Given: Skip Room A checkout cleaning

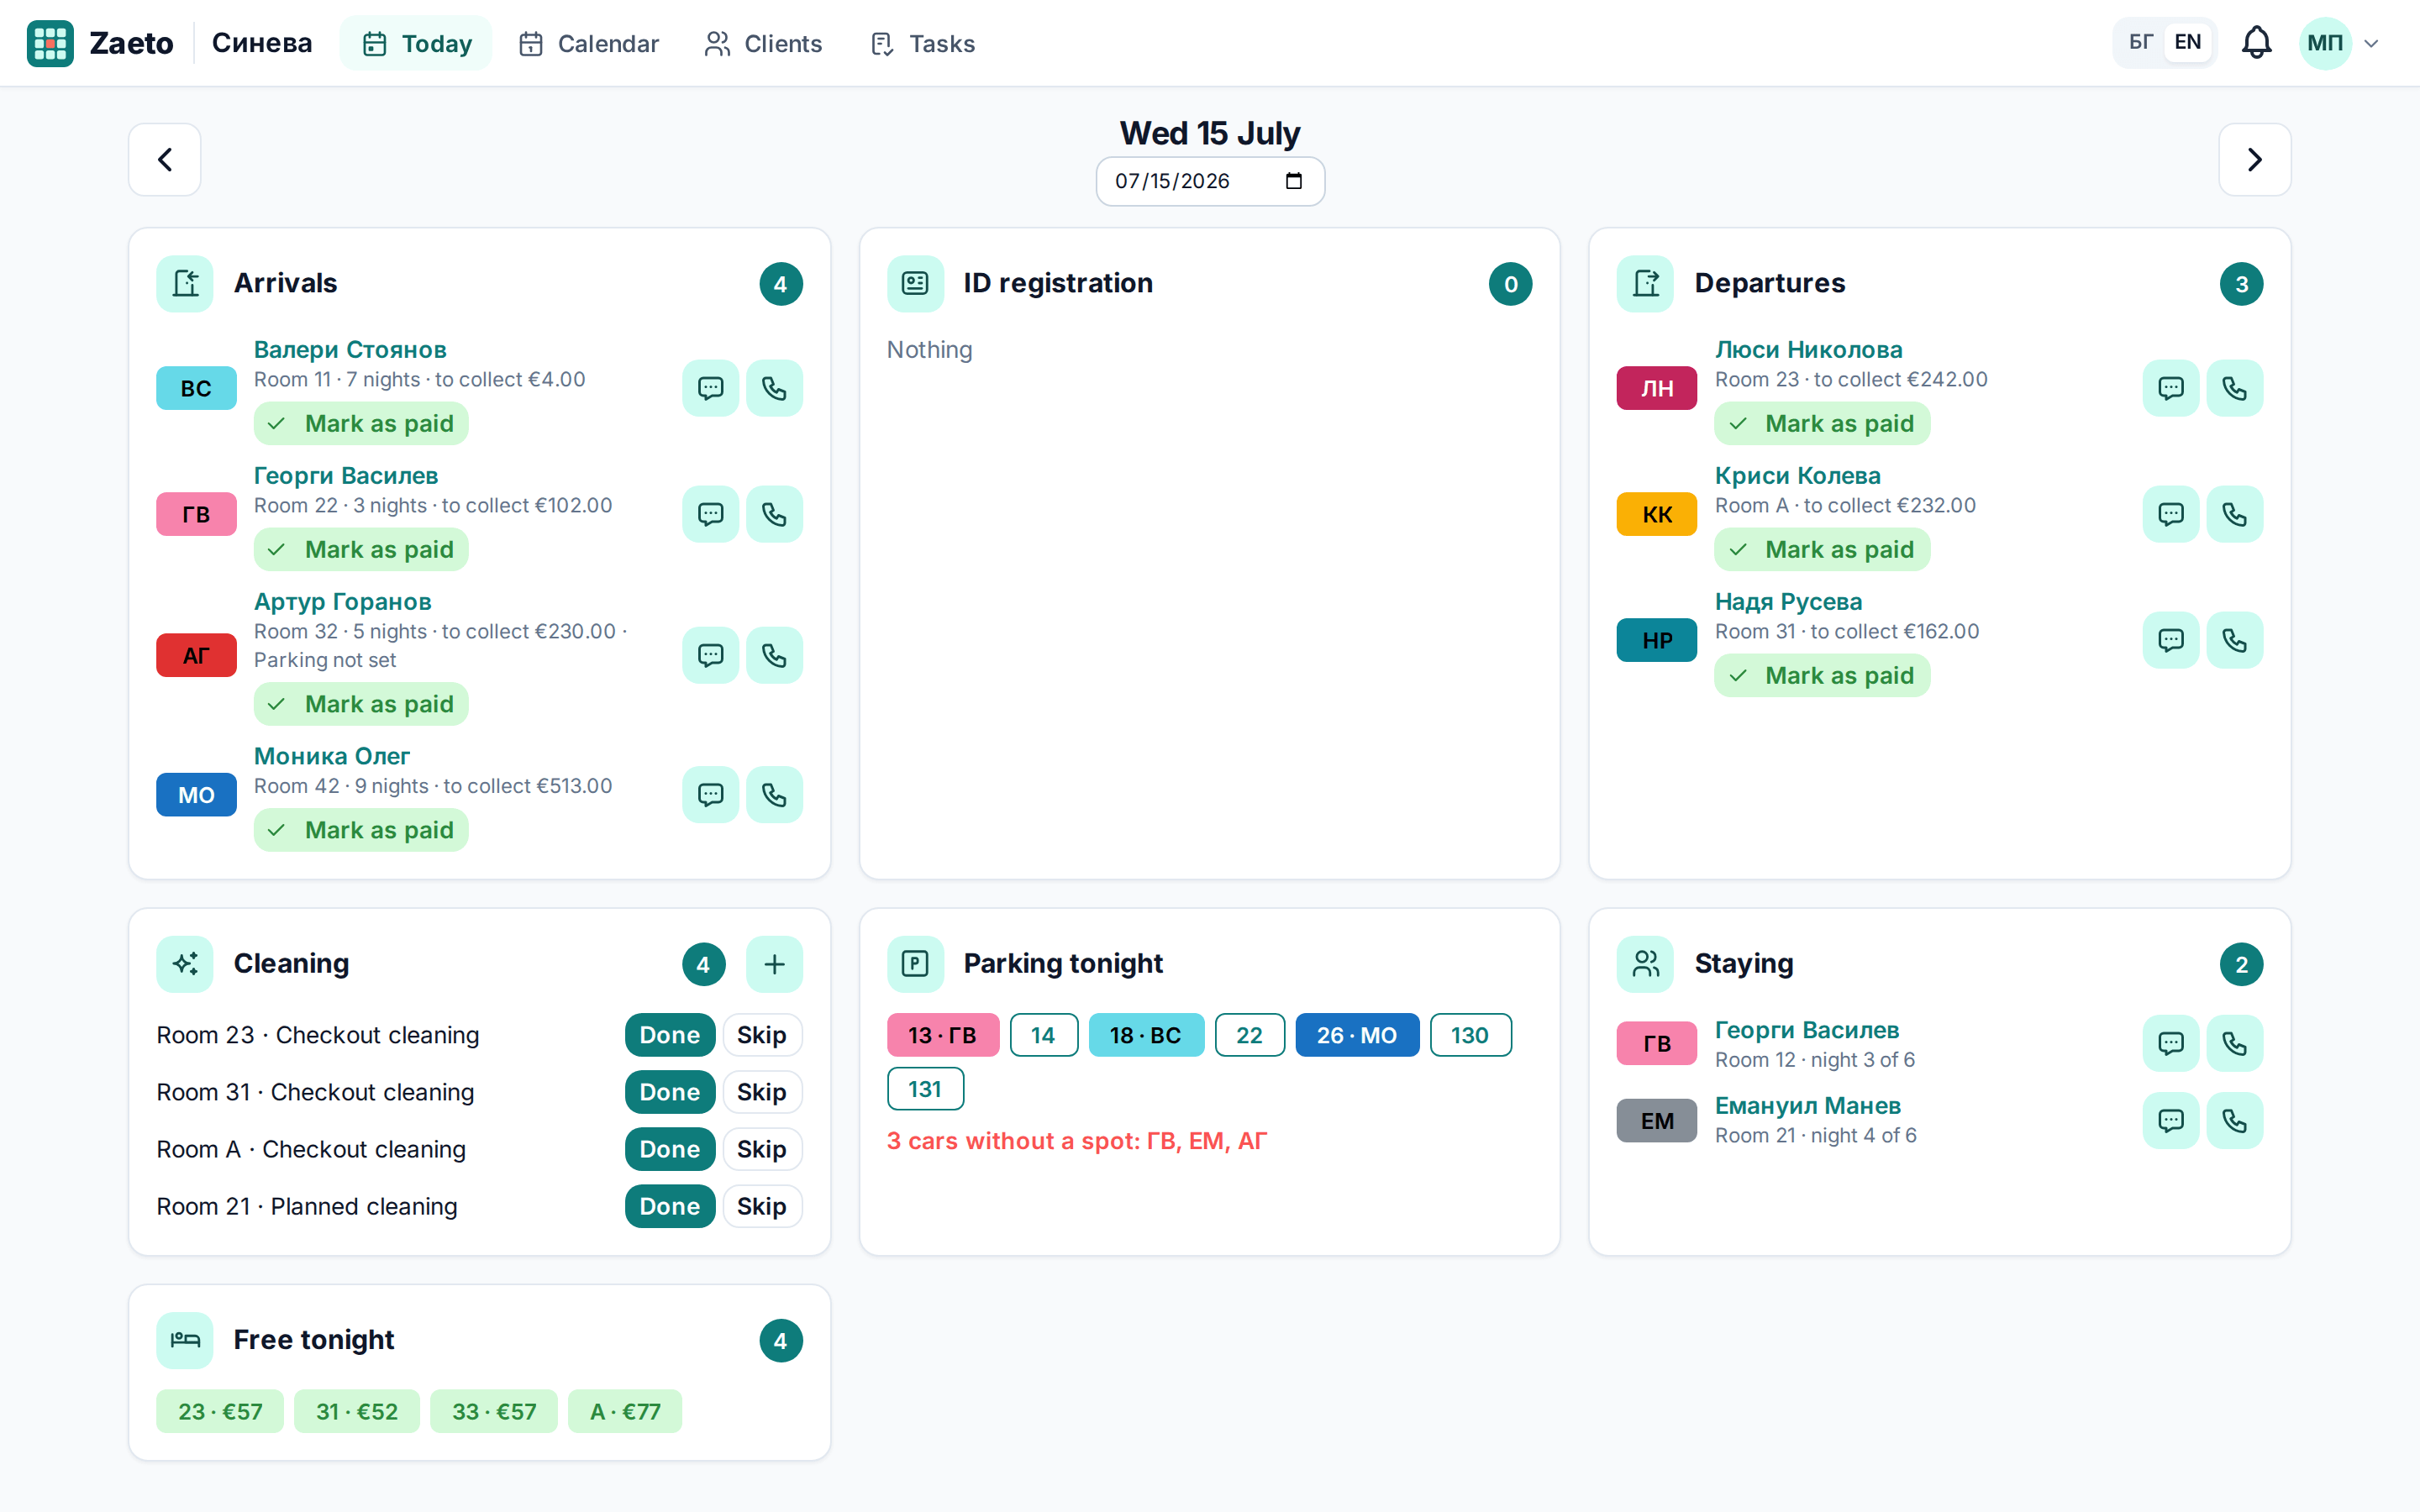Looking at the screenshot, I should coord(762,1149).
